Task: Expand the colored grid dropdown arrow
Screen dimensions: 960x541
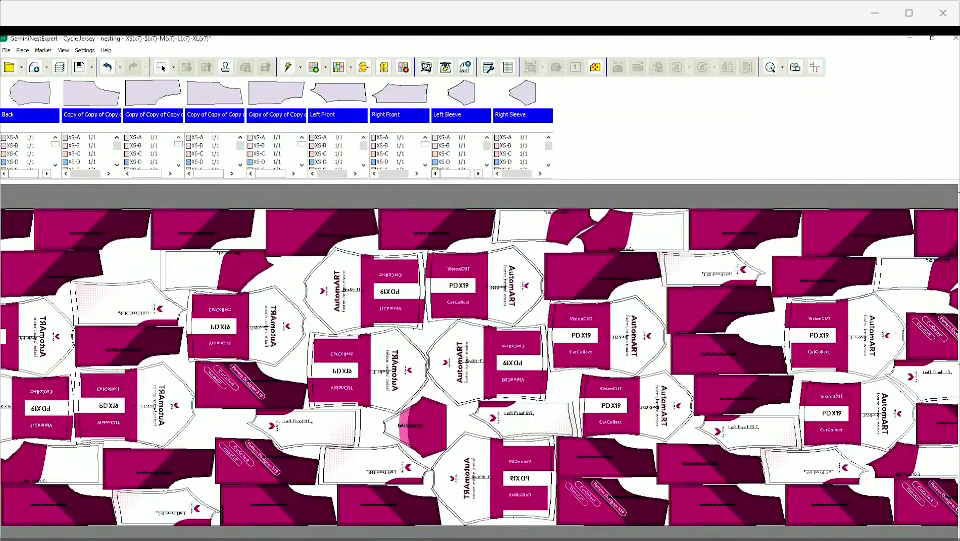Action: click(x=351, y=67)
